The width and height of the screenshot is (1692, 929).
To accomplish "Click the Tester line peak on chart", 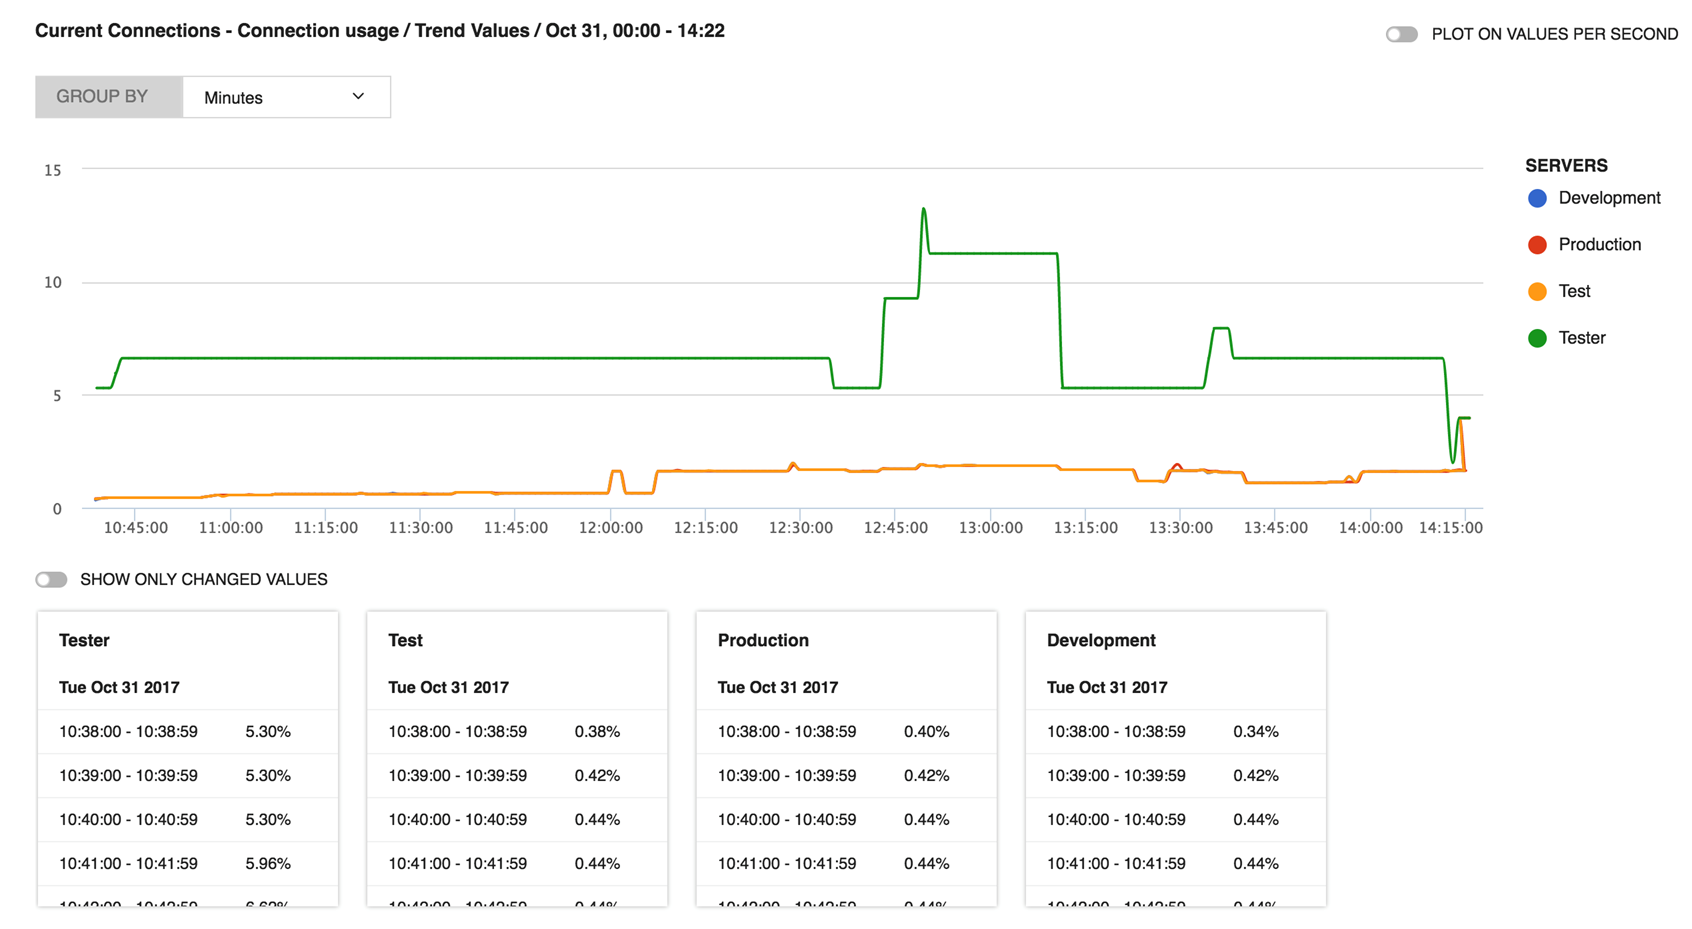I will tap(923, 210).
